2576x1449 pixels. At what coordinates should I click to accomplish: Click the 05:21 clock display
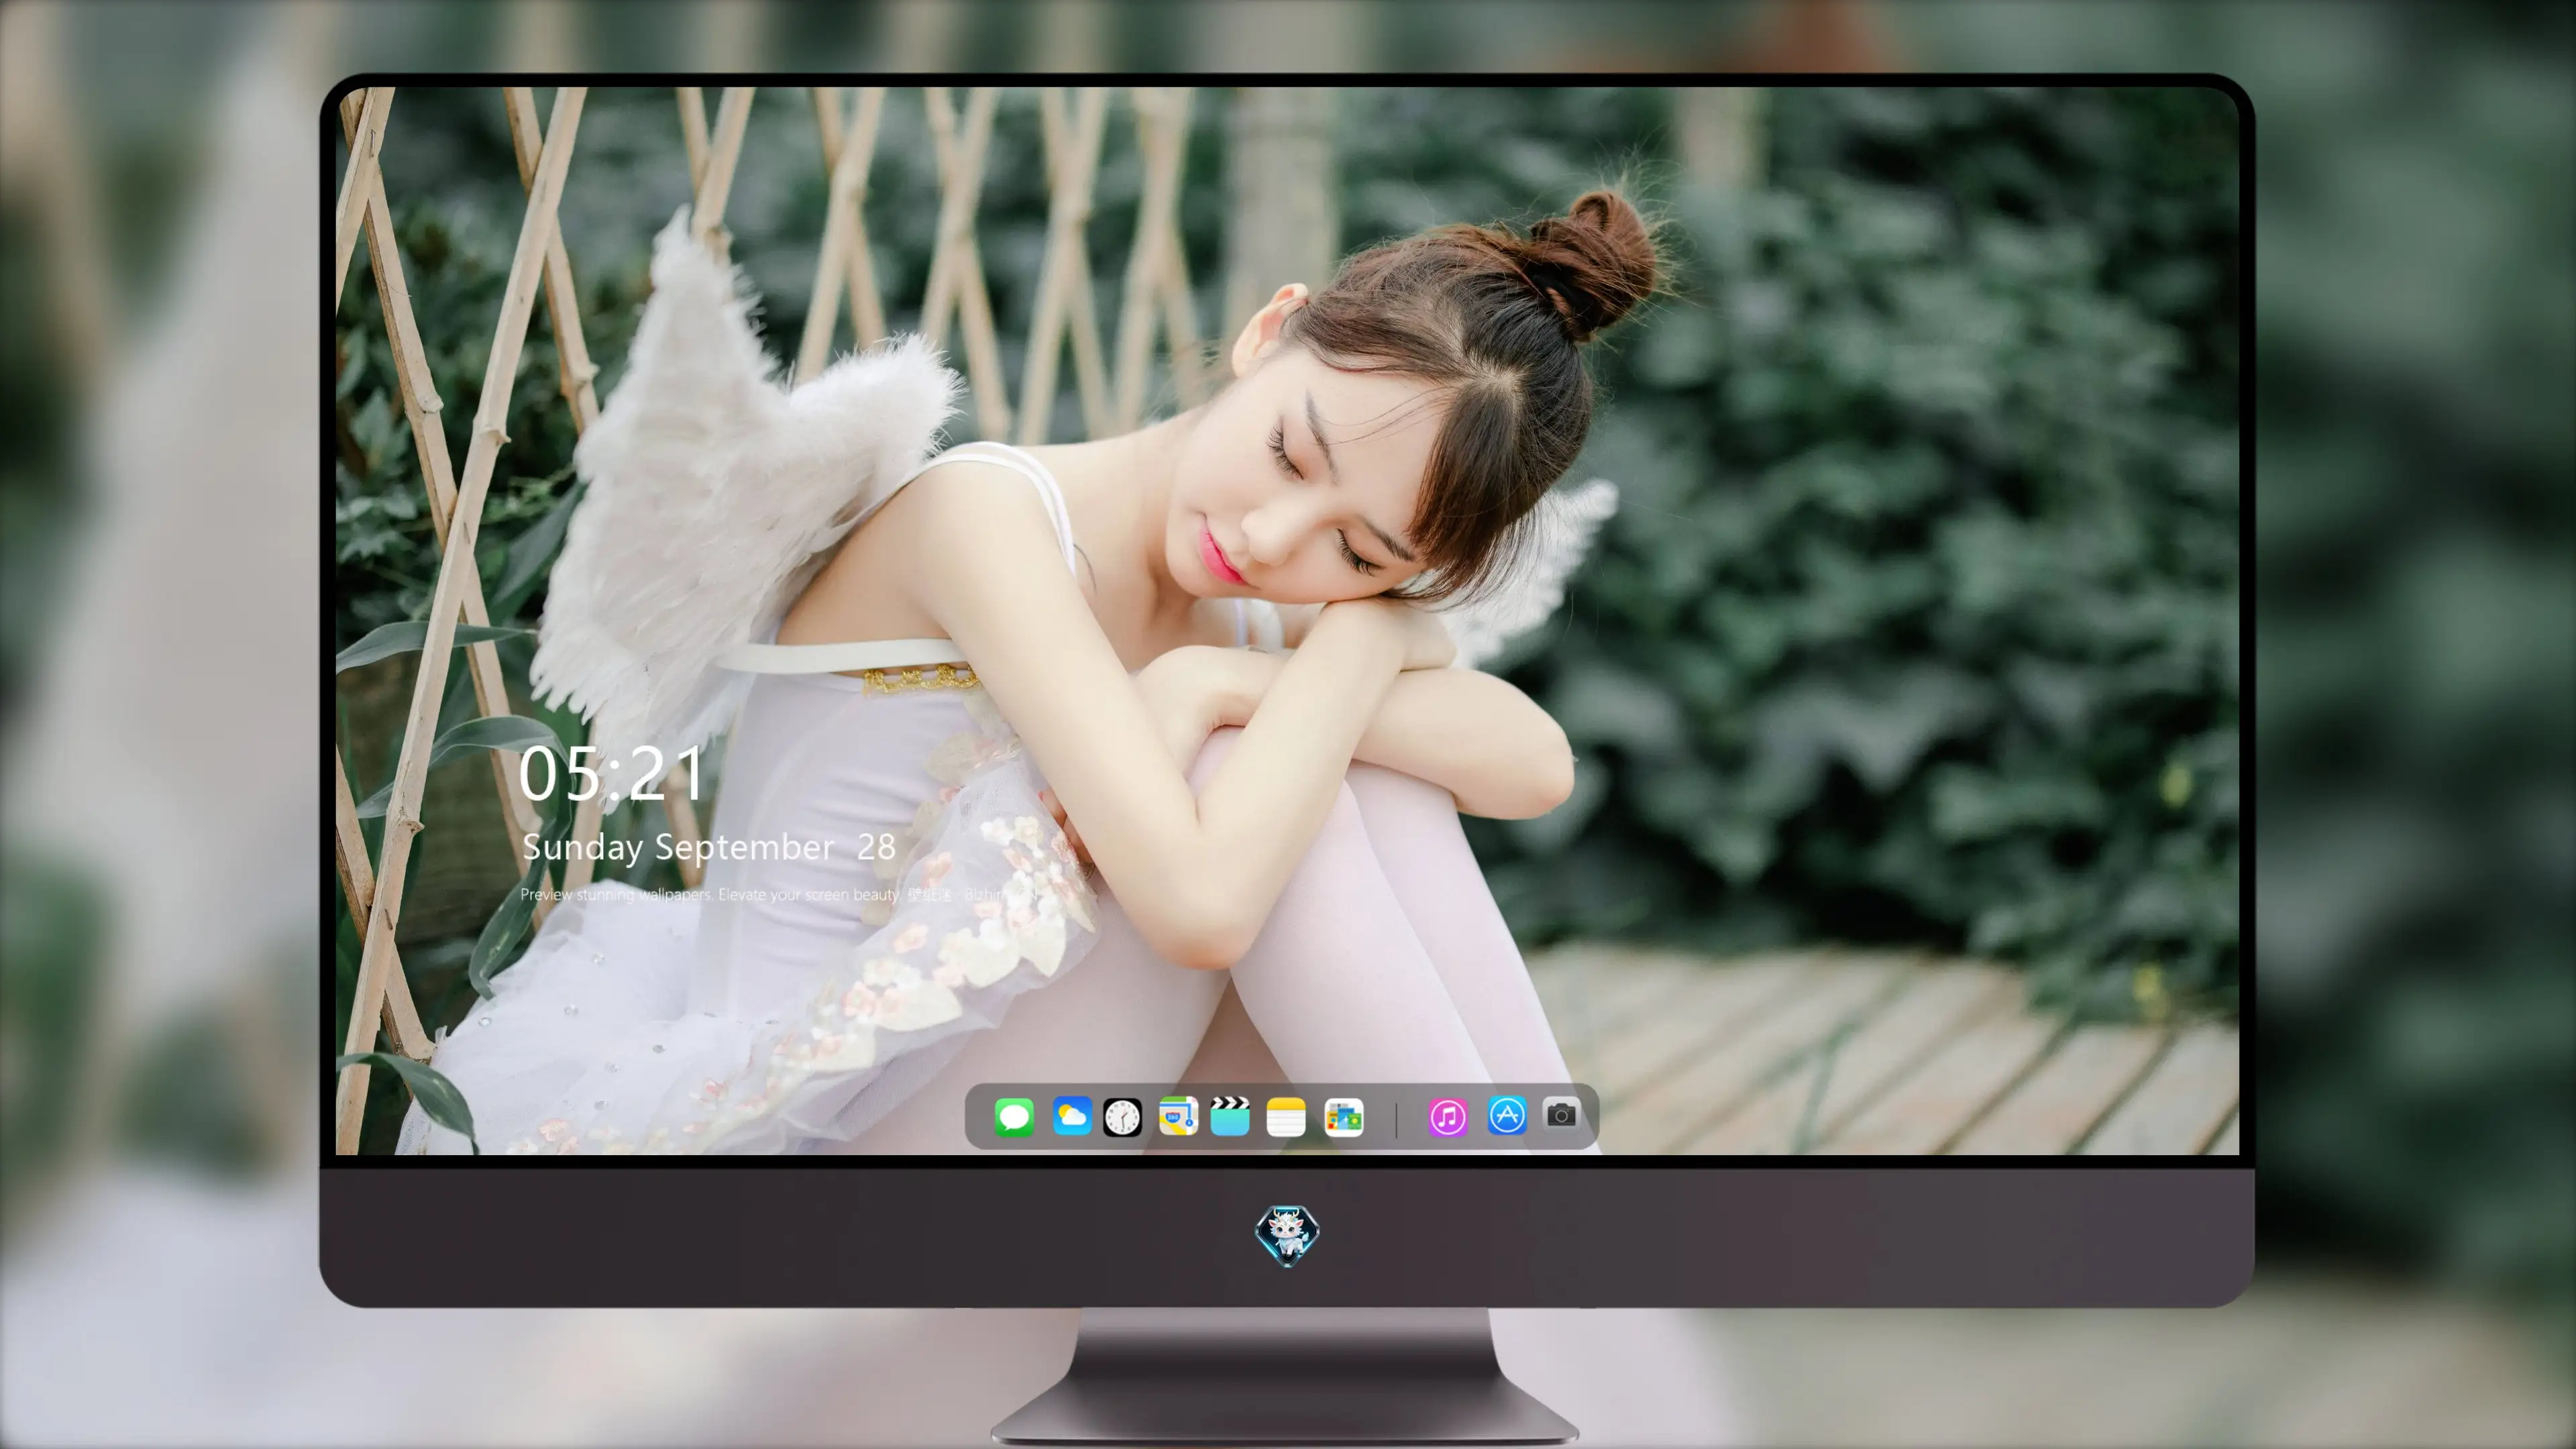[611, 773]
